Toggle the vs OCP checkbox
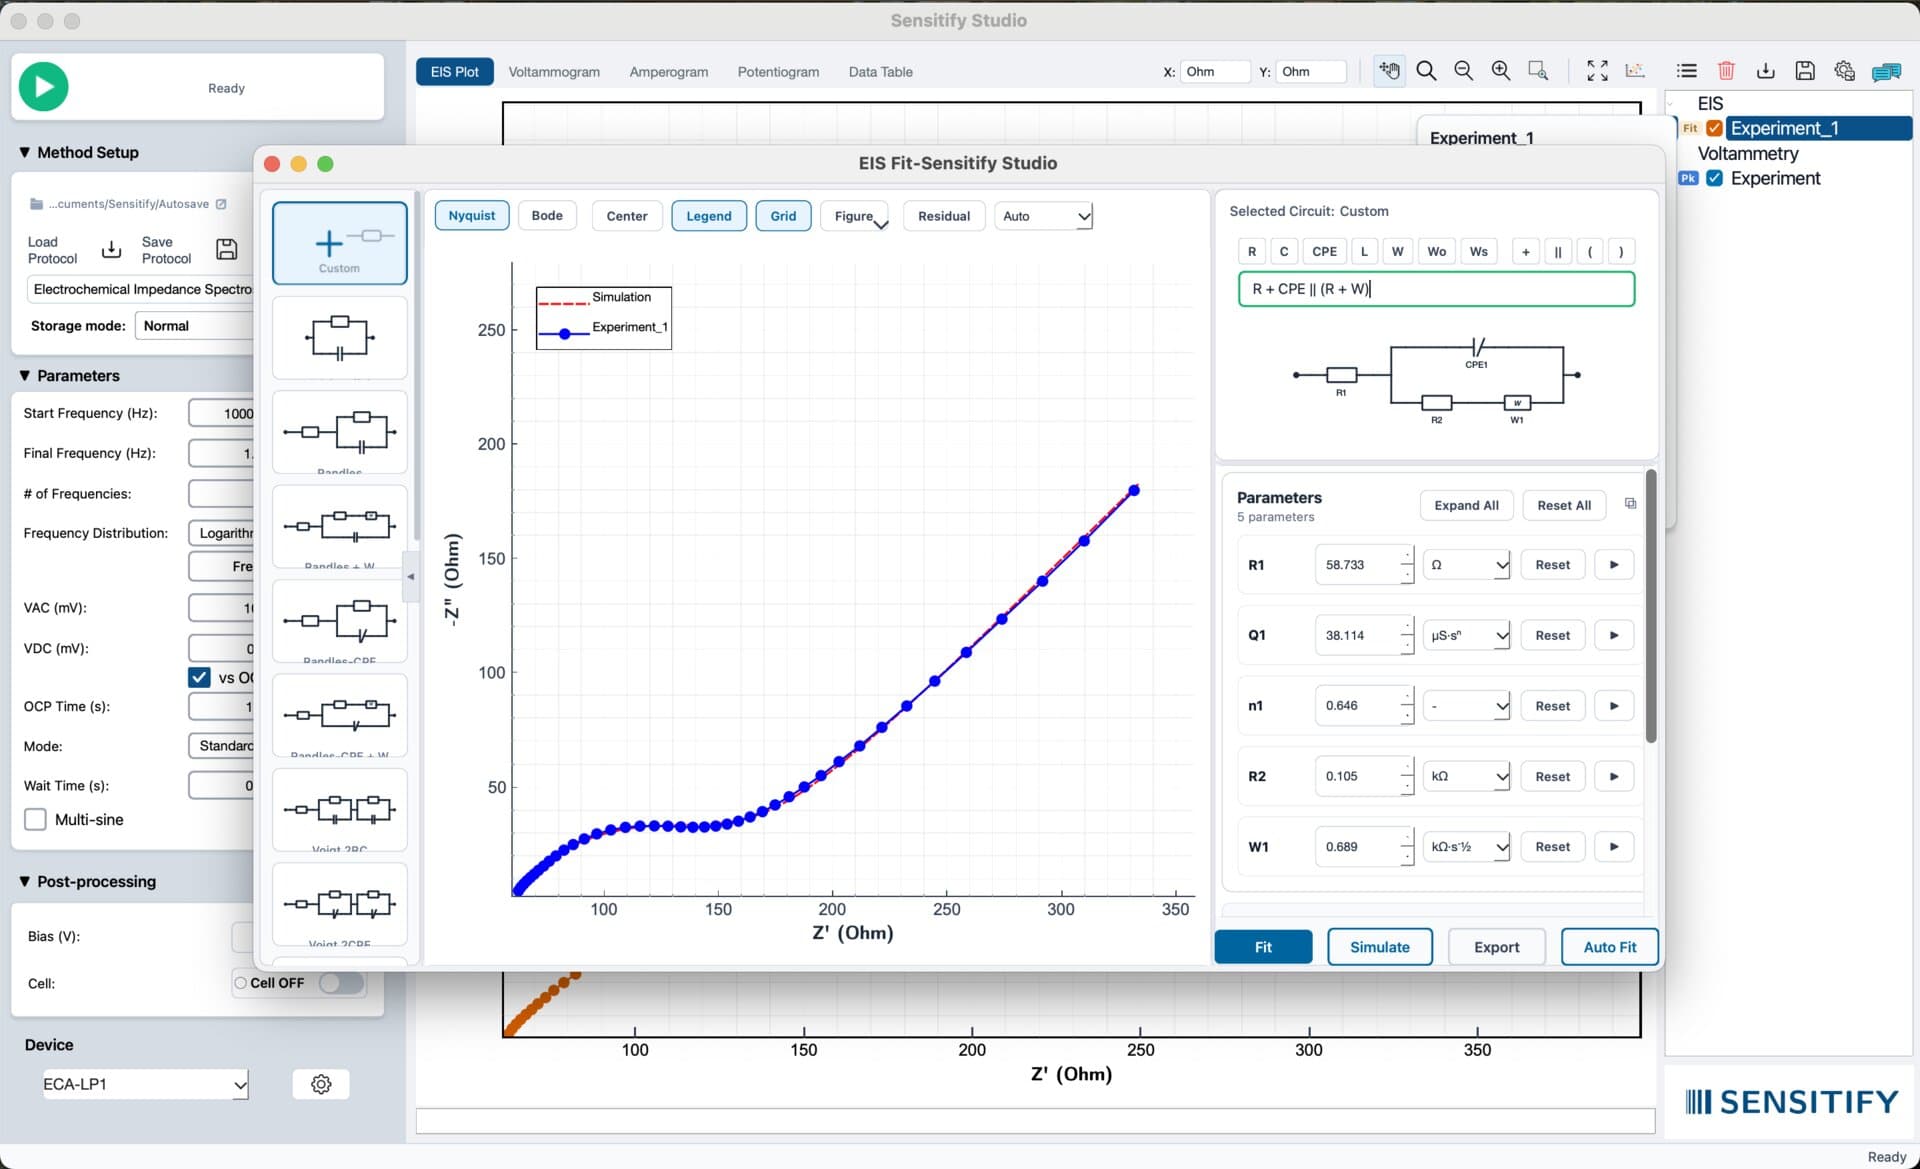This screenshot has height=1169, width=1920. [199, 677]
